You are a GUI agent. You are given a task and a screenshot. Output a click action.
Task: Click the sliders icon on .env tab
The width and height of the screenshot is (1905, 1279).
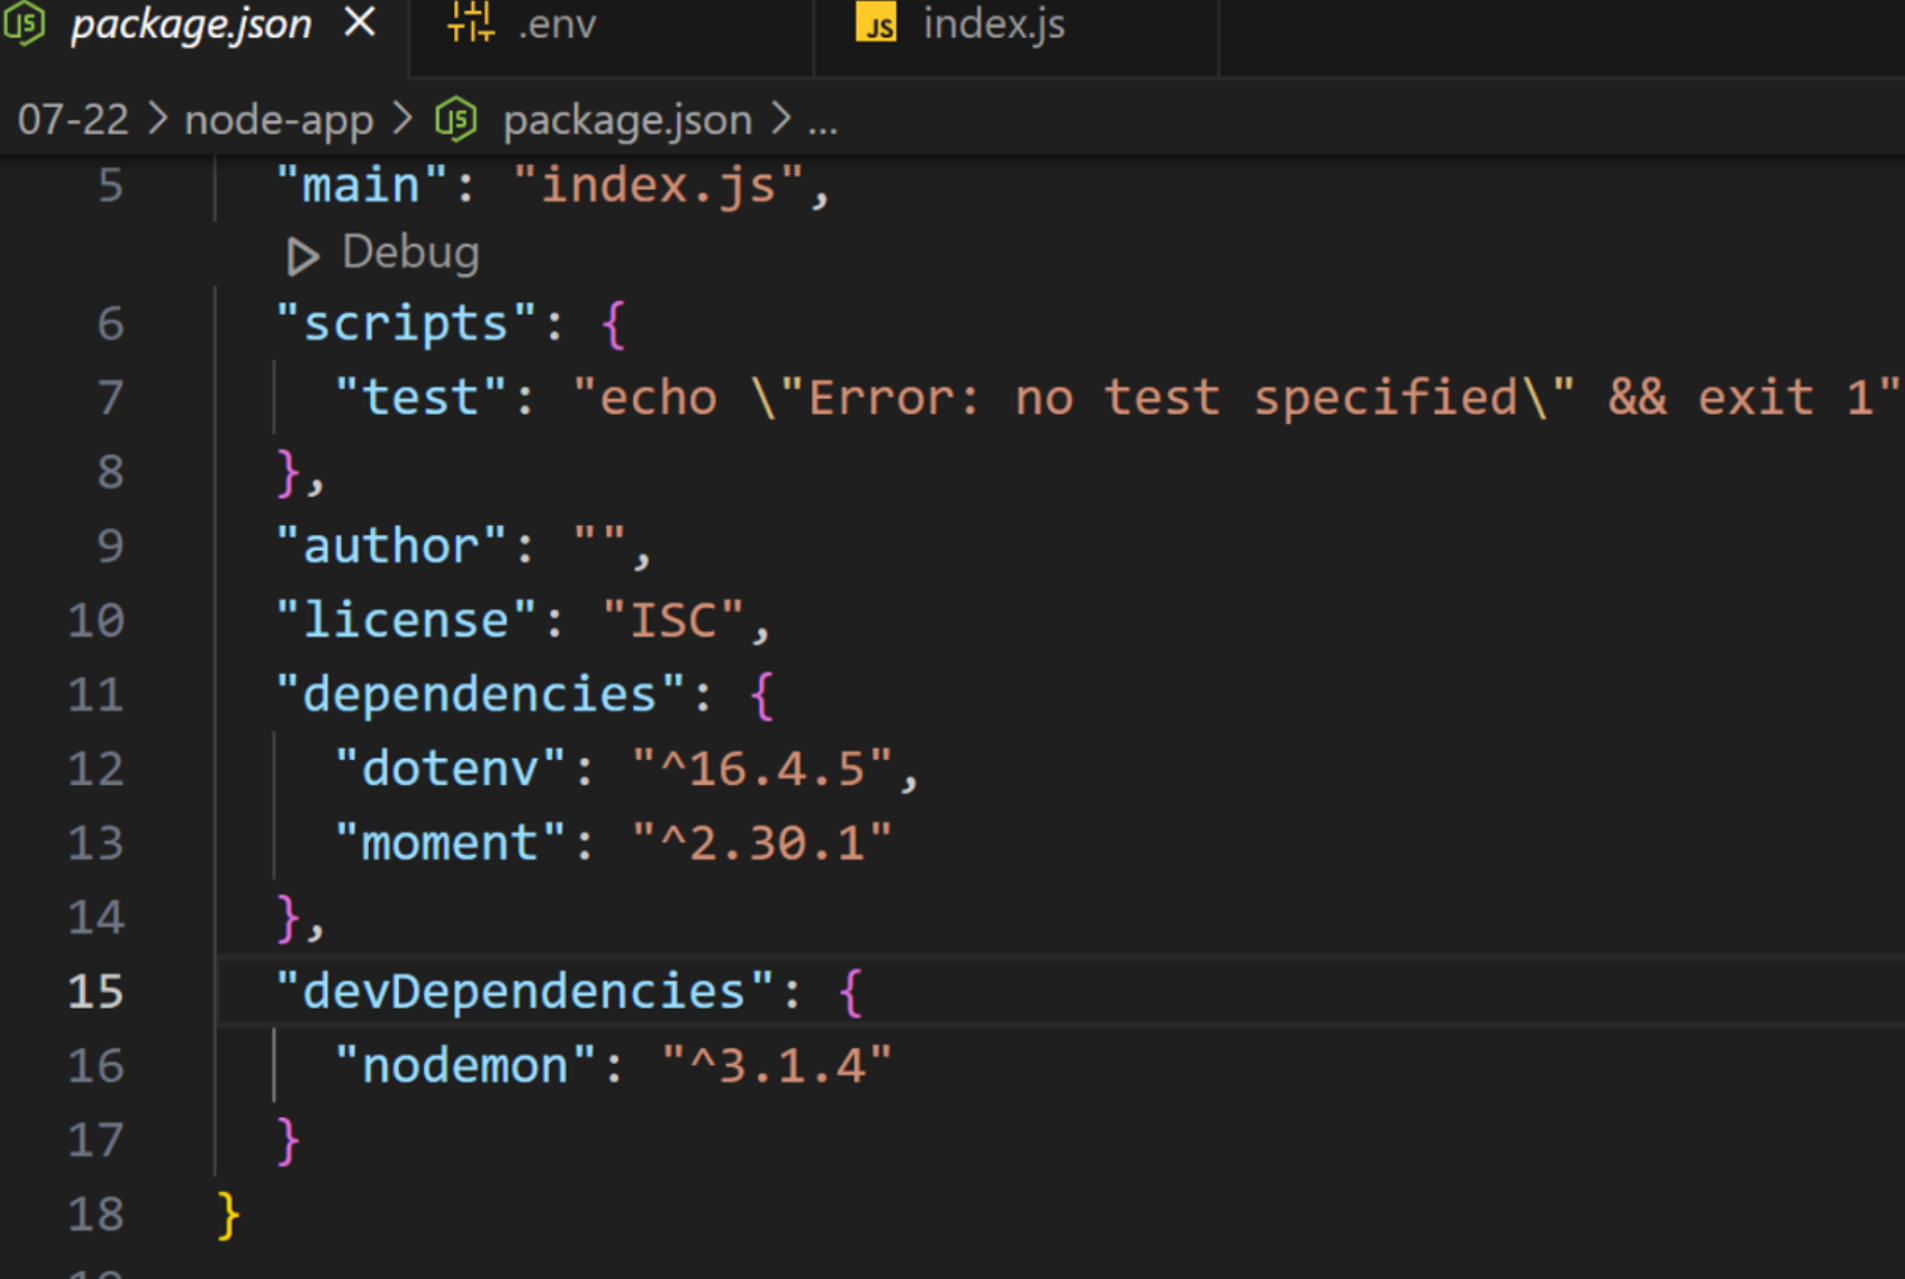click(x=470, y=23)
